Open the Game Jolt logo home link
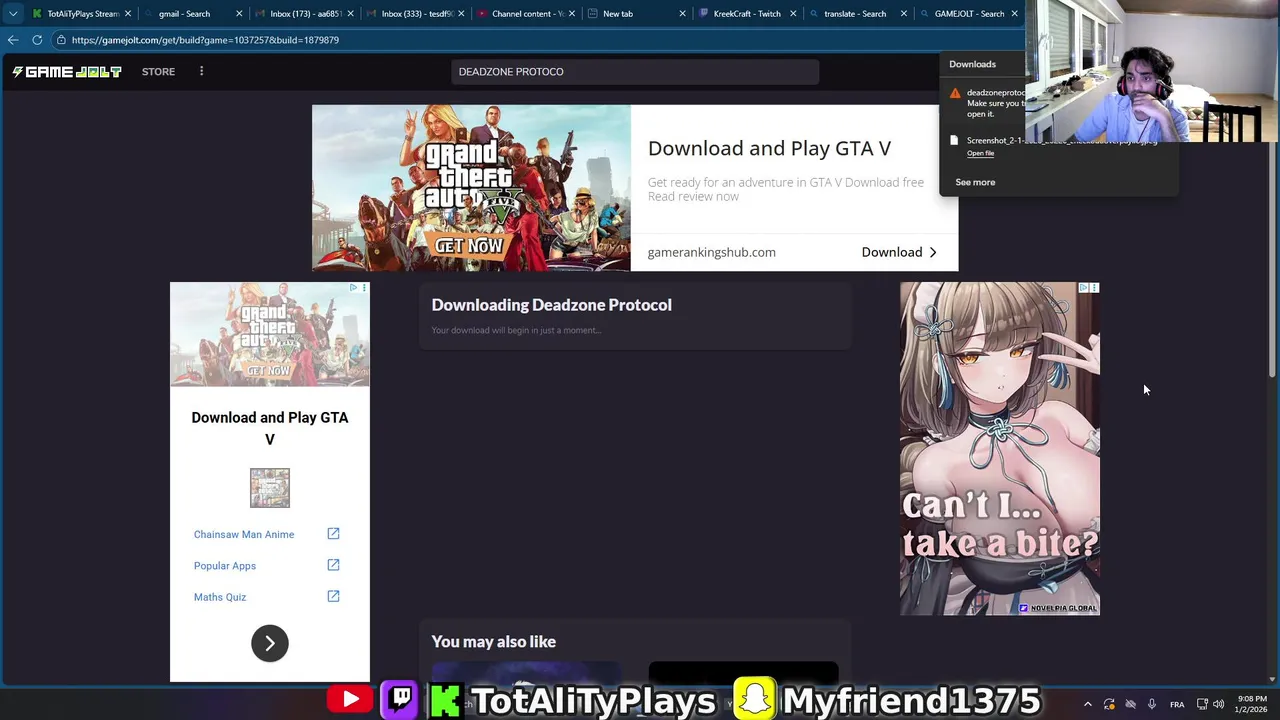The height and width of the screenshot is (720, 1280). [67, 72]
